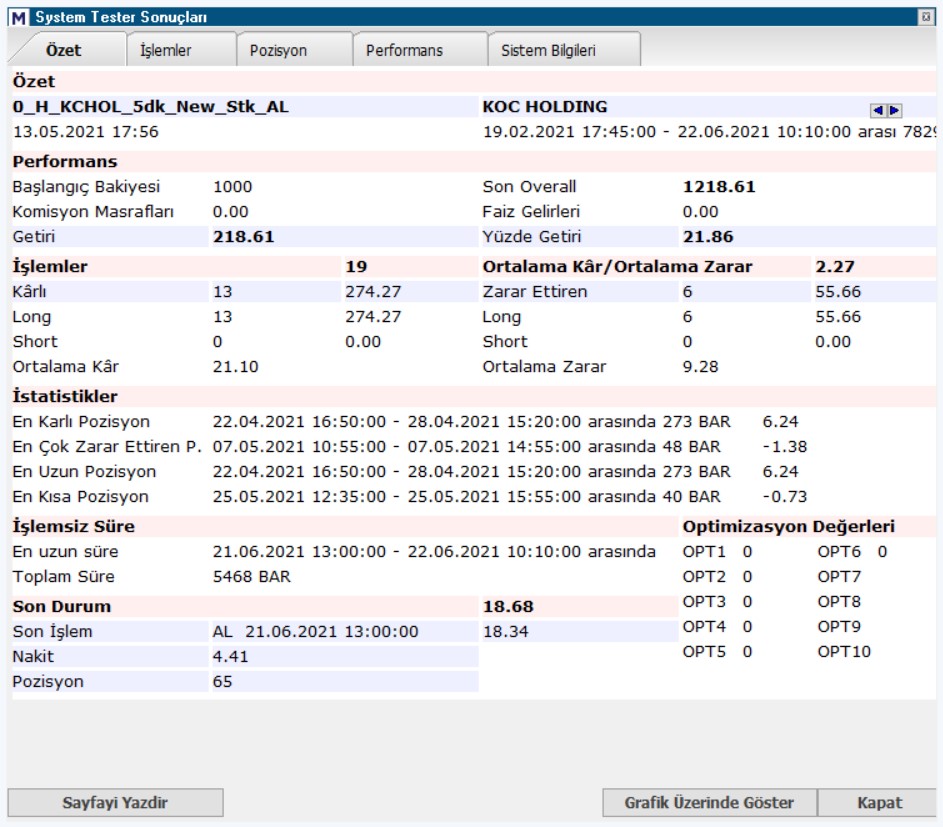Click Grafik Üzerinde Göster button
The width and height of the screenshot is (943, 827).
709,802
